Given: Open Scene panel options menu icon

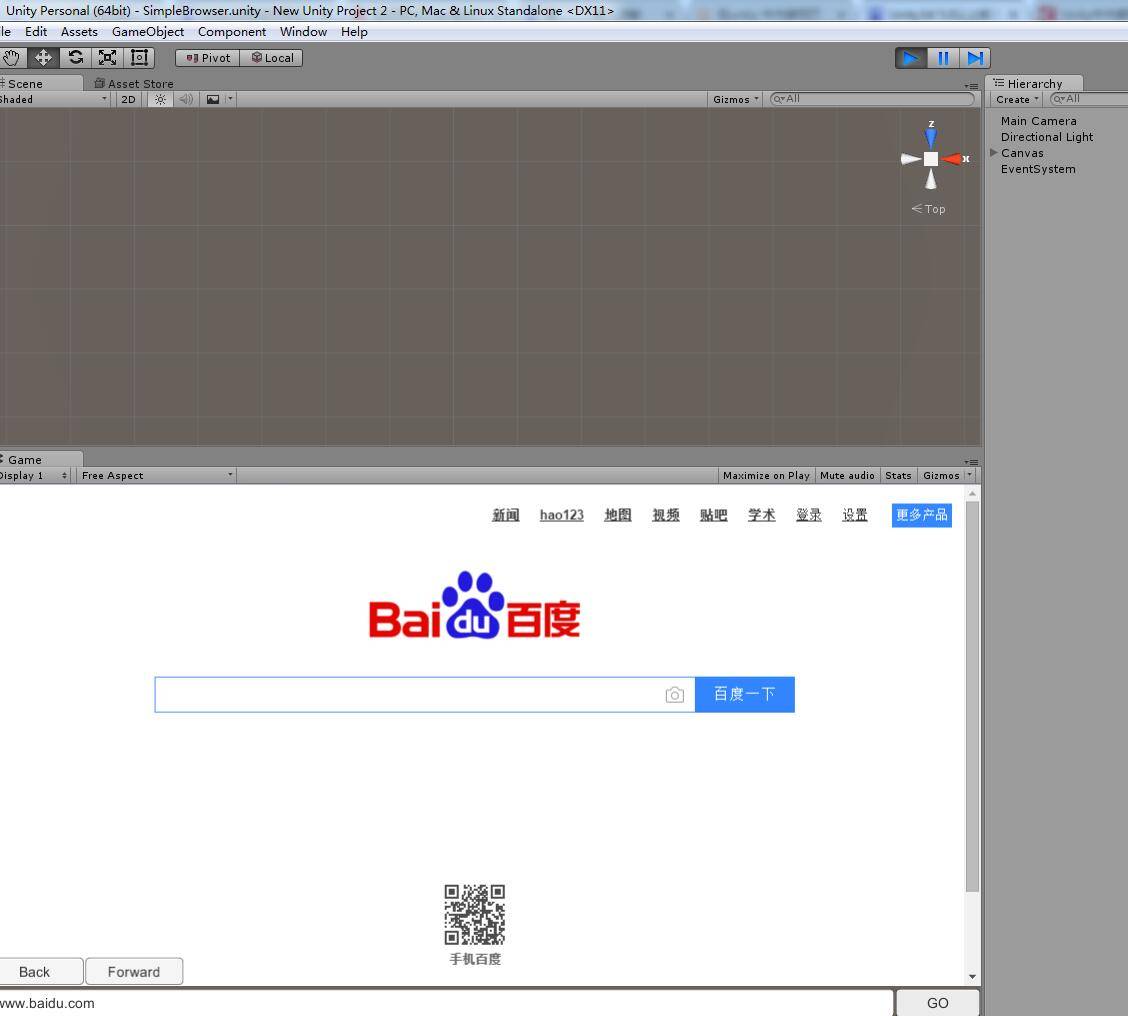Looking at the screenshot, I should click(971, 86).
